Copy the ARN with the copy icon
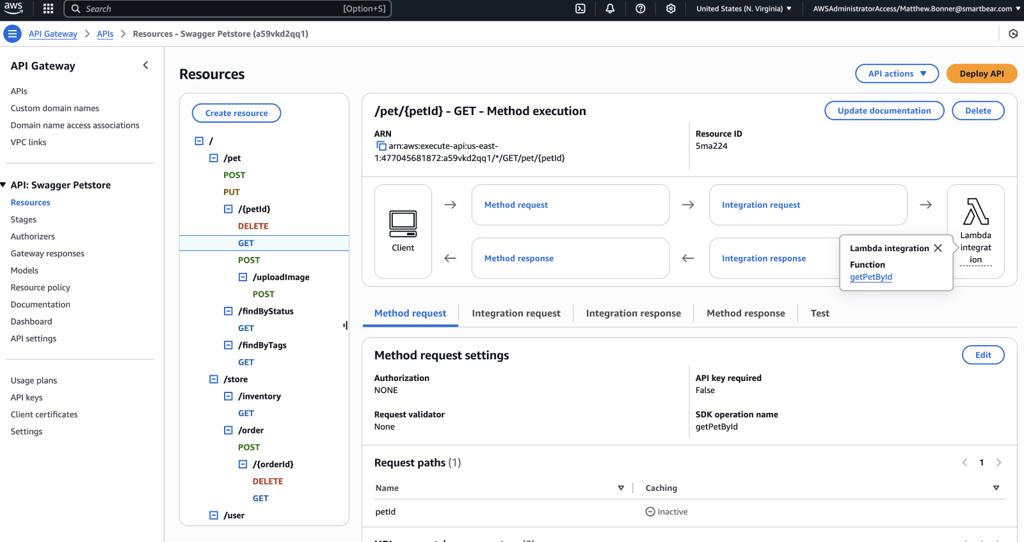 coord(381,146)
